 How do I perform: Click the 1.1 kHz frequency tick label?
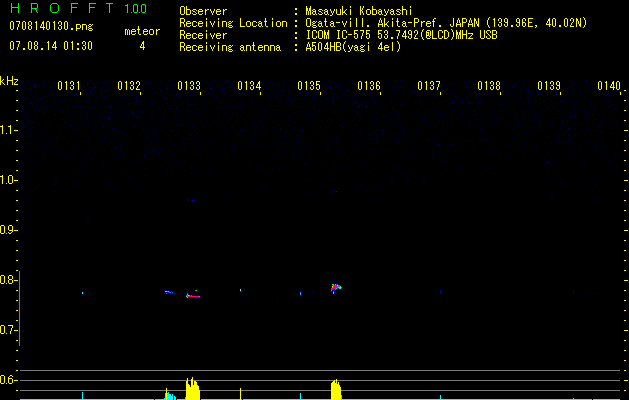pos(7,130)
